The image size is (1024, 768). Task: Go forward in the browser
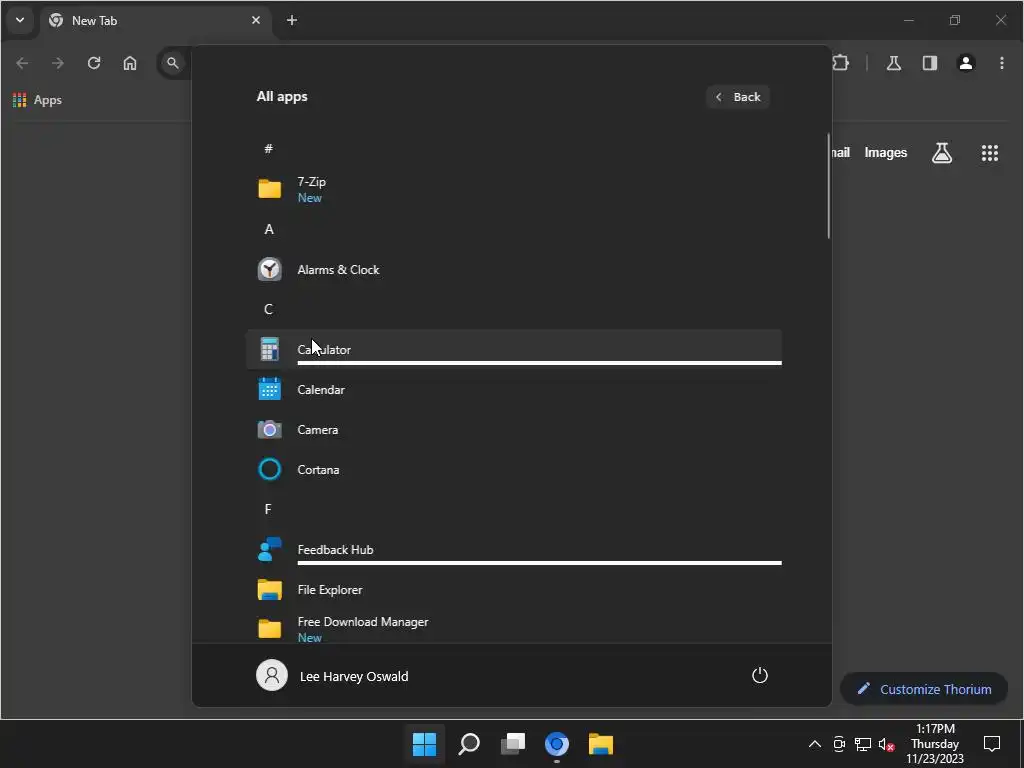pyautogui.click(x=58, y=63)
